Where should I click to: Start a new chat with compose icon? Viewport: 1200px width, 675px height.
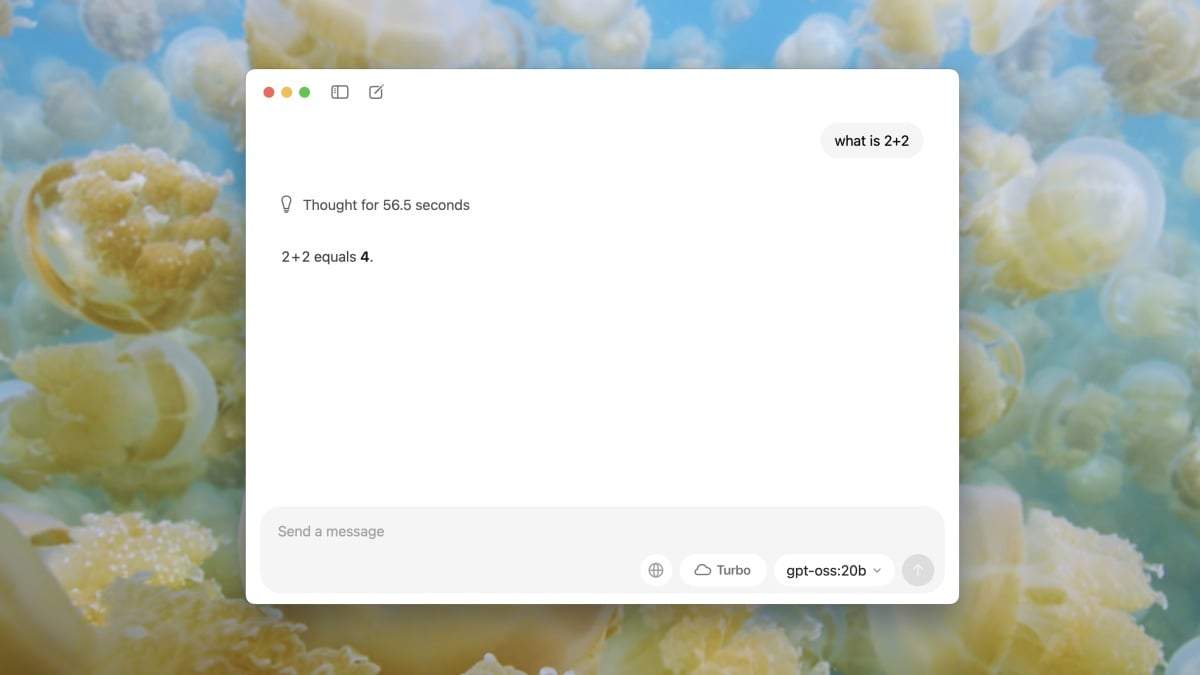click(x=376, y=92)
